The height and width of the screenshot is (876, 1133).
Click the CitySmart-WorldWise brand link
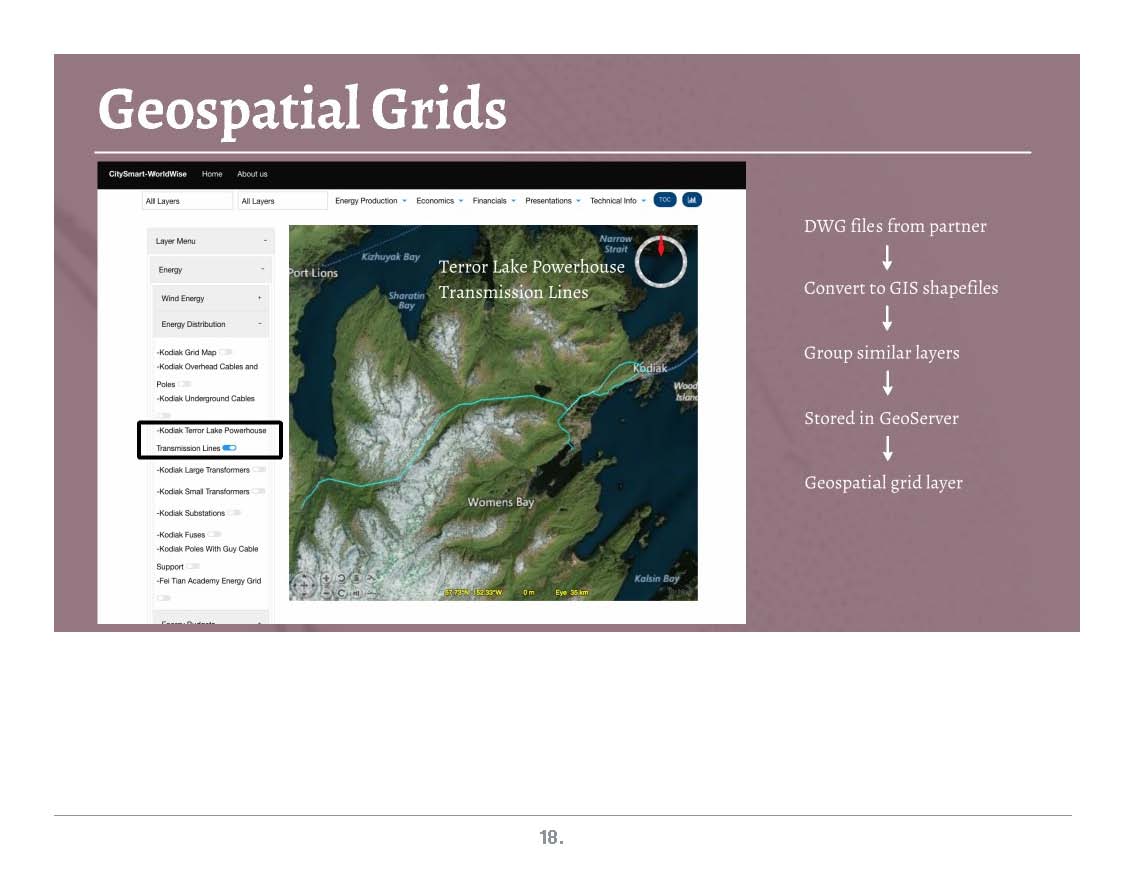(x=148, y=174)
